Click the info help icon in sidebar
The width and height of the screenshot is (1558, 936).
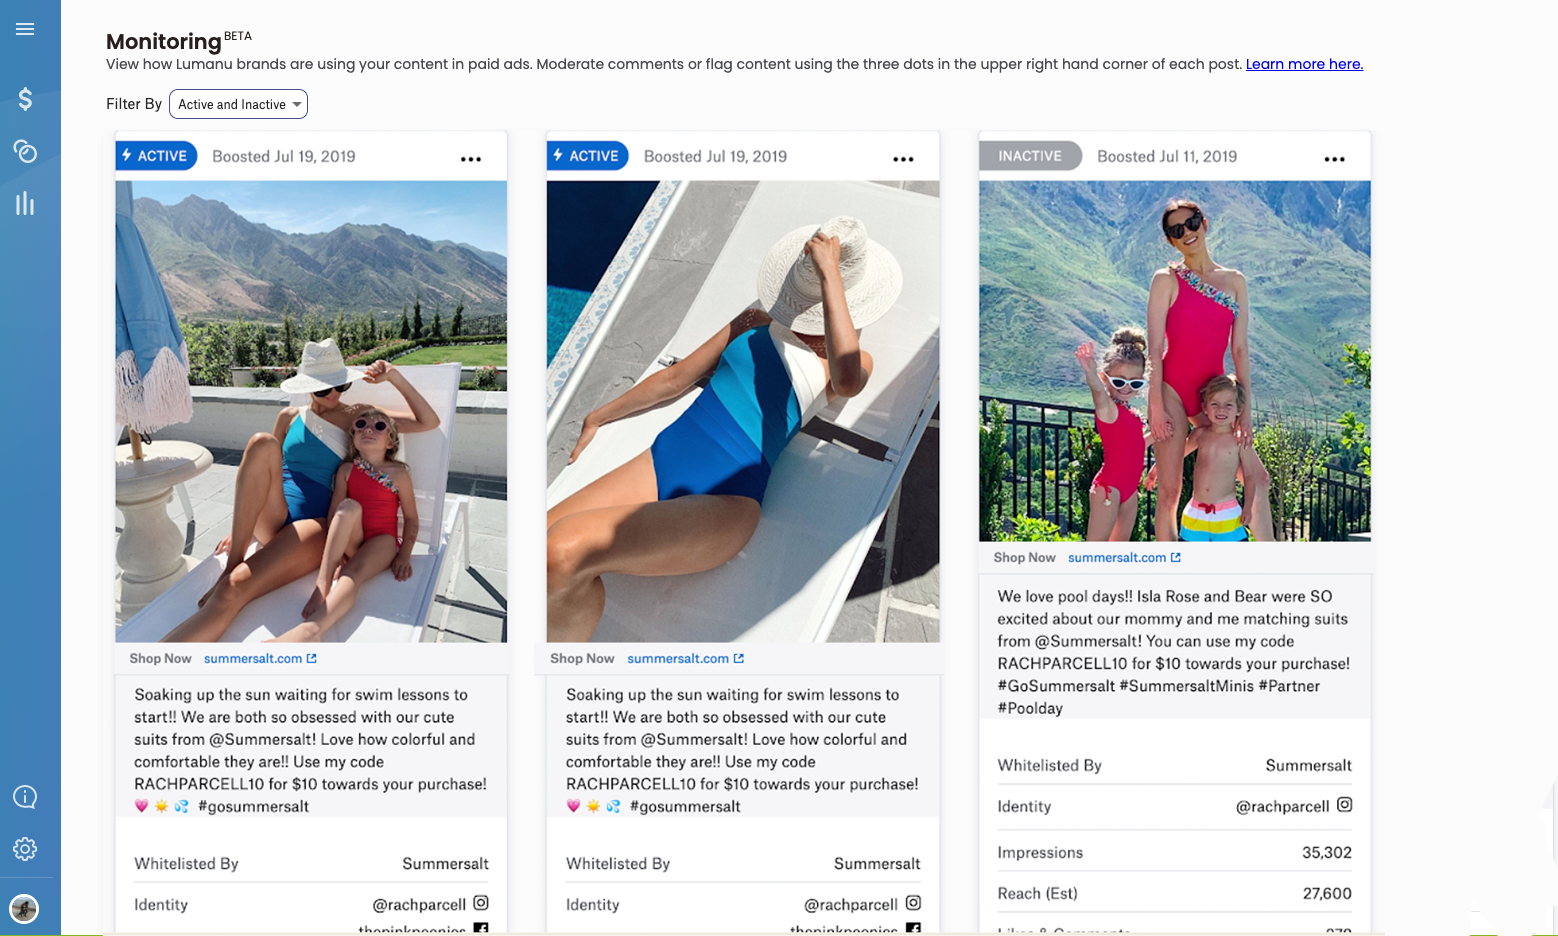25,797
